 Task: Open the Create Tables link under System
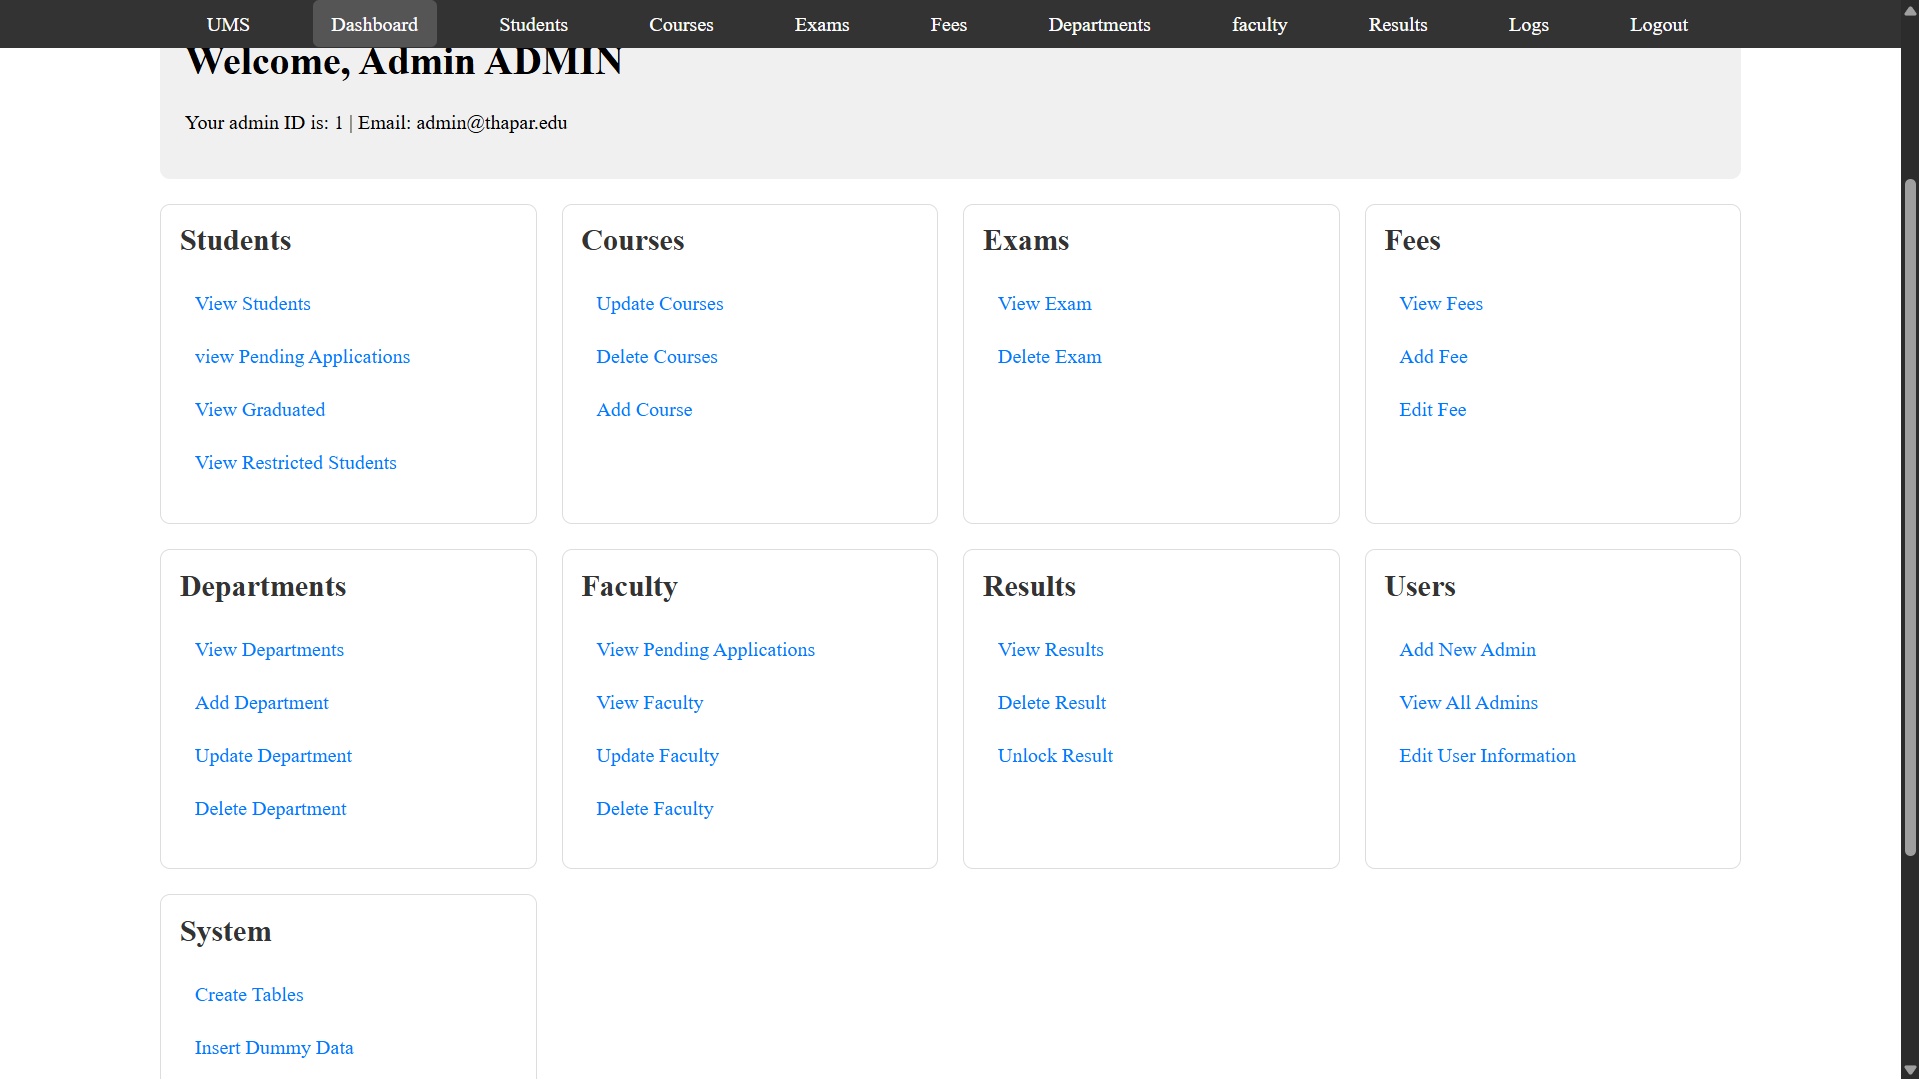coord(249,994)
